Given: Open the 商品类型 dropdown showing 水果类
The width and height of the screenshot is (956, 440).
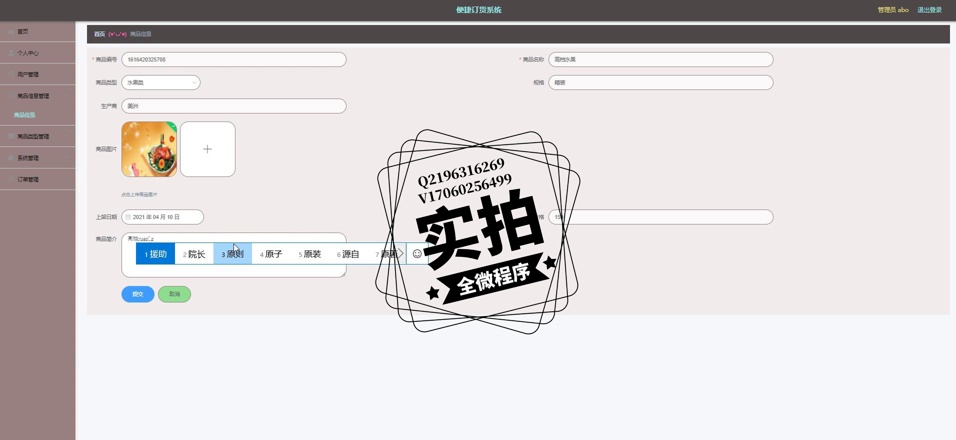Looking at the screenshot, I should click(x=161, y=82).
